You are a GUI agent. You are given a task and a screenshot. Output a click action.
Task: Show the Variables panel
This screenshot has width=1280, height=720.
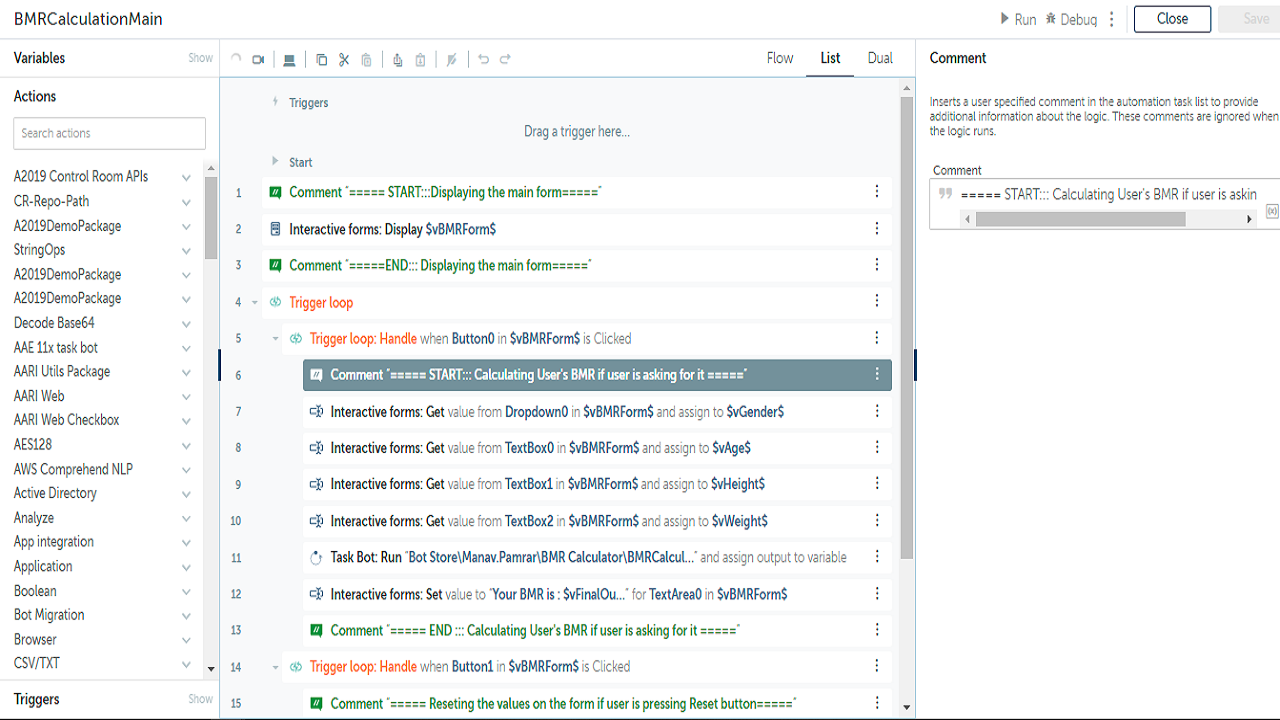(200, 58)
